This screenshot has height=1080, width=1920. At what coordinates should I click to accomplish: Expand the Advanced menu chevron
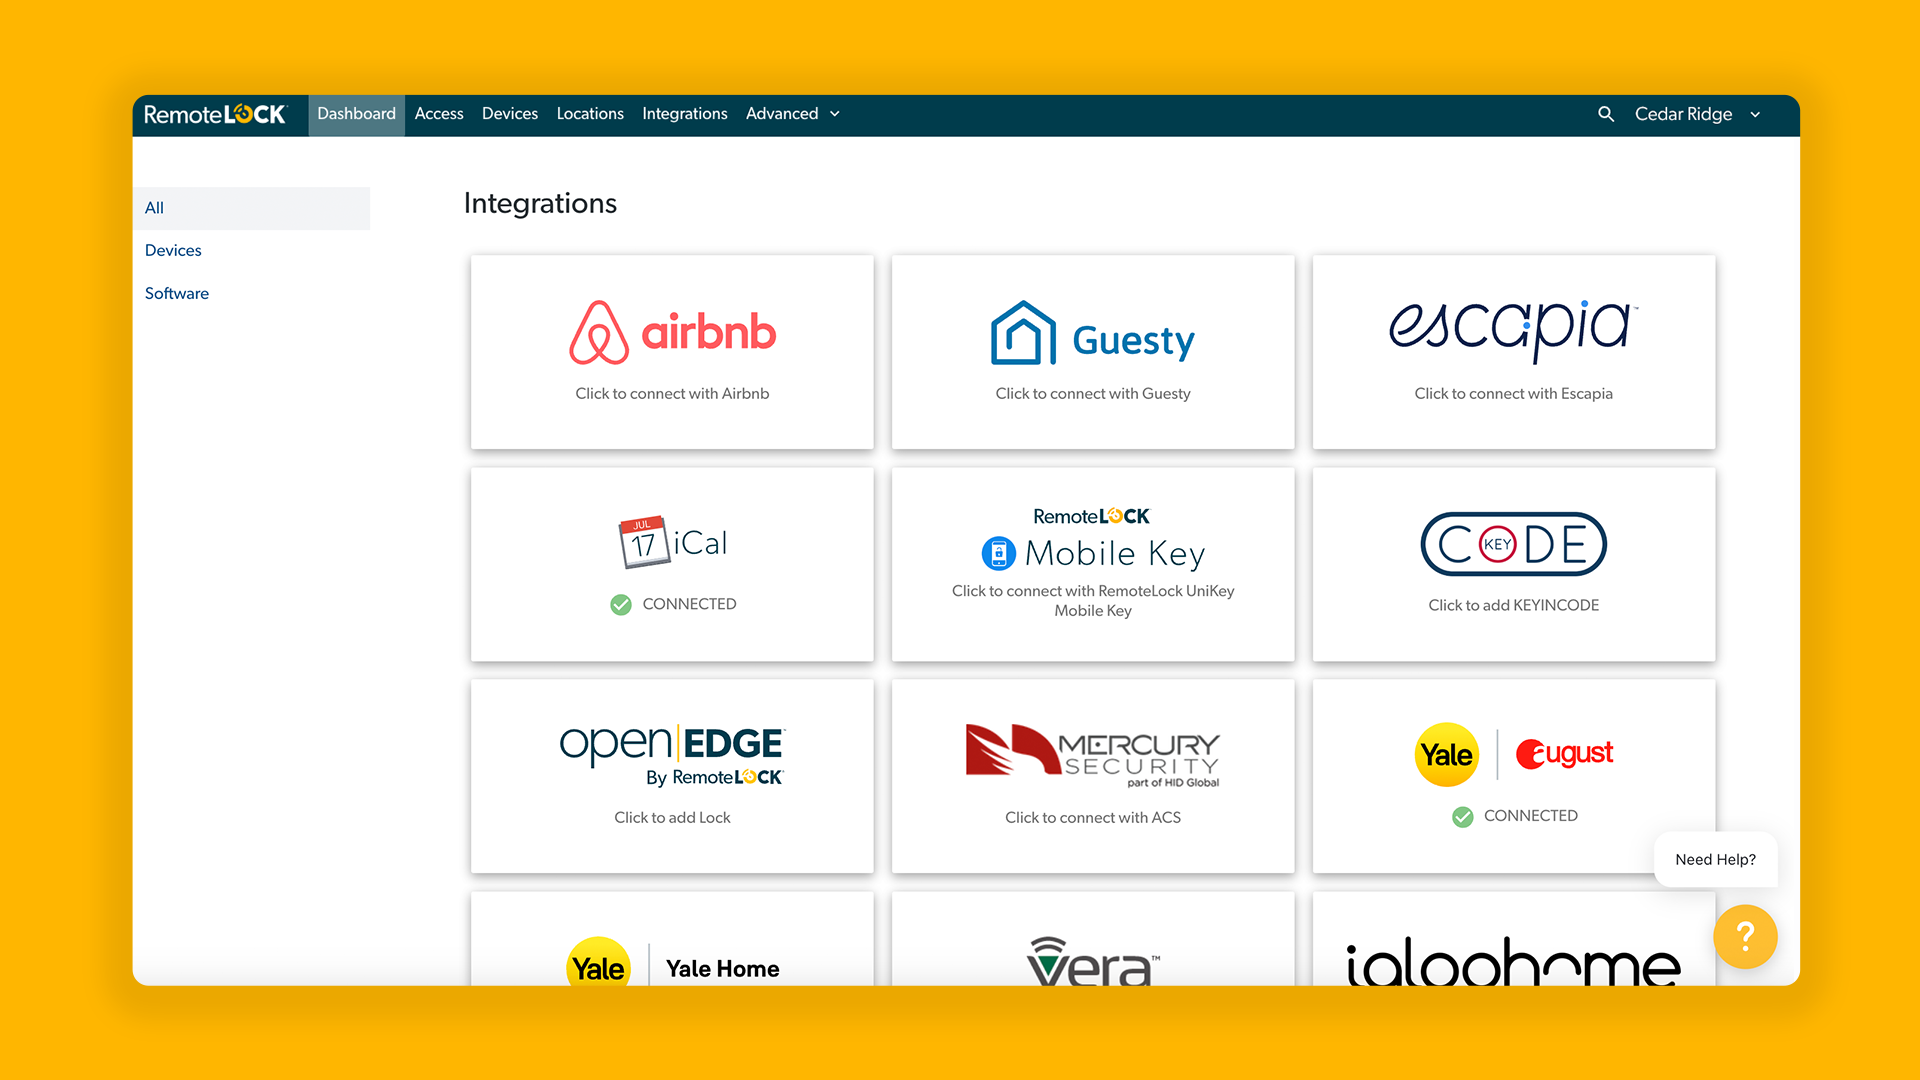pos(835,114)
